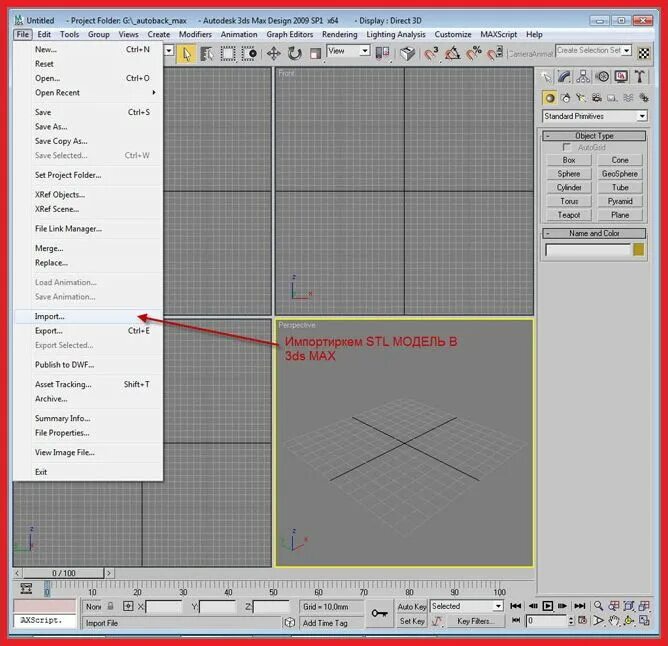Open the Create Selection Set dropdown
Screen dimensions: 668x646
593,50
